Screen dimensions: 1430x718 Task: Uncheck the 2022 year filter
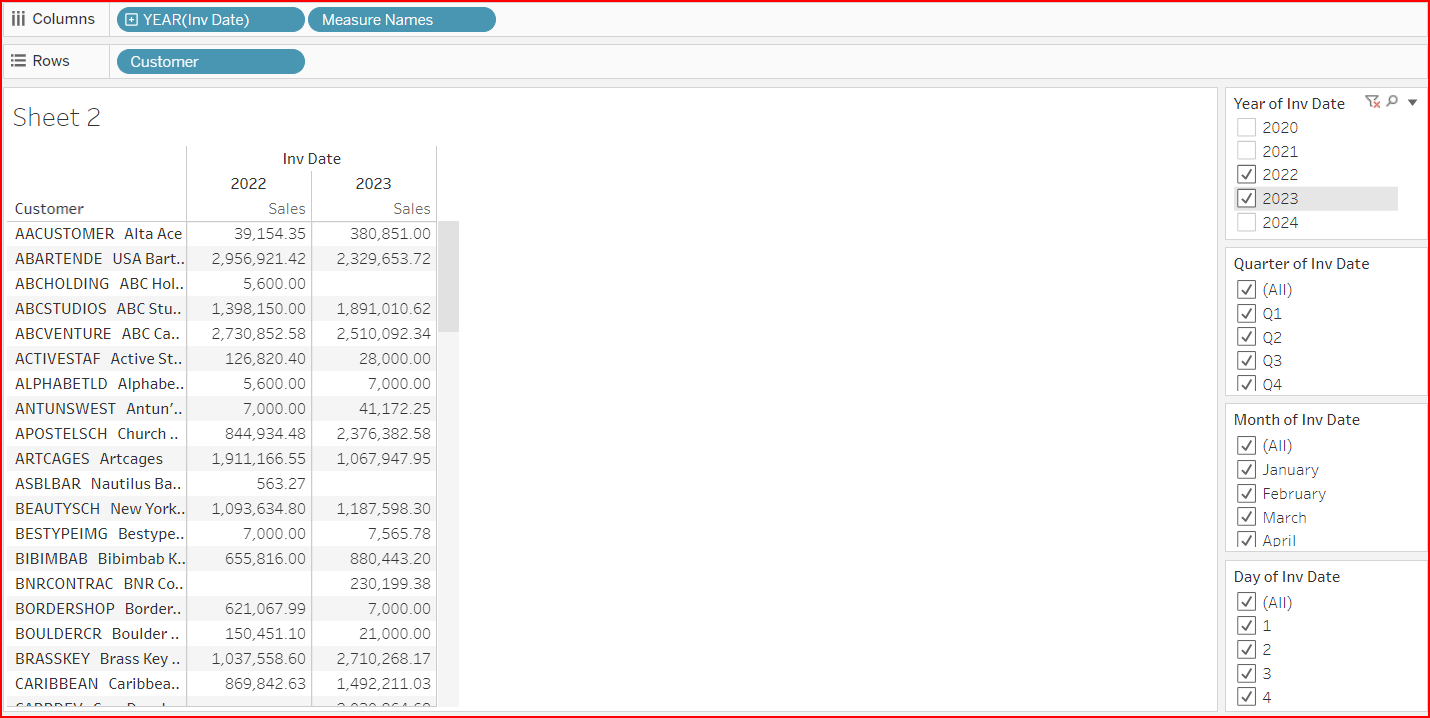click(x=1246, y=175)
